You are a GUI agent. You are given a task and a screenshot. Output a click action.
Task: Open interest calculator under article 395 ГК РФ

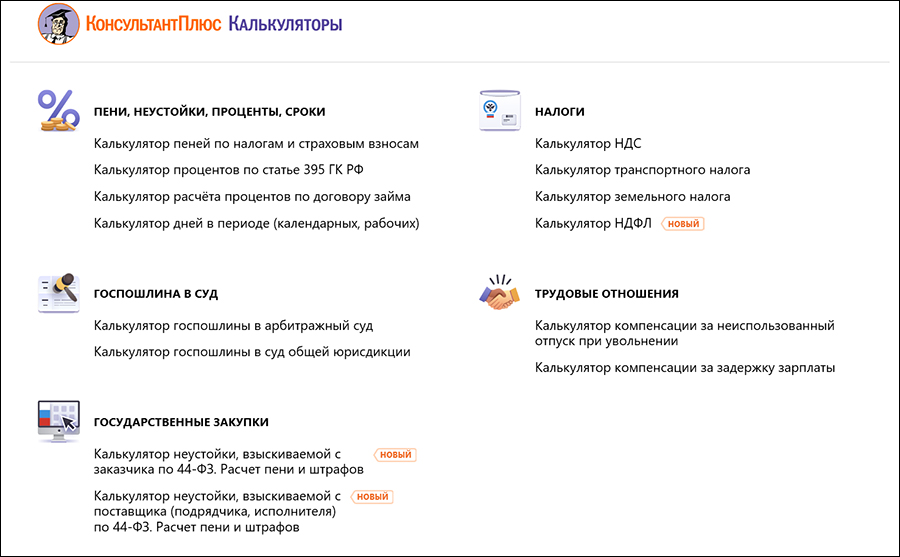tap(236, 170)
